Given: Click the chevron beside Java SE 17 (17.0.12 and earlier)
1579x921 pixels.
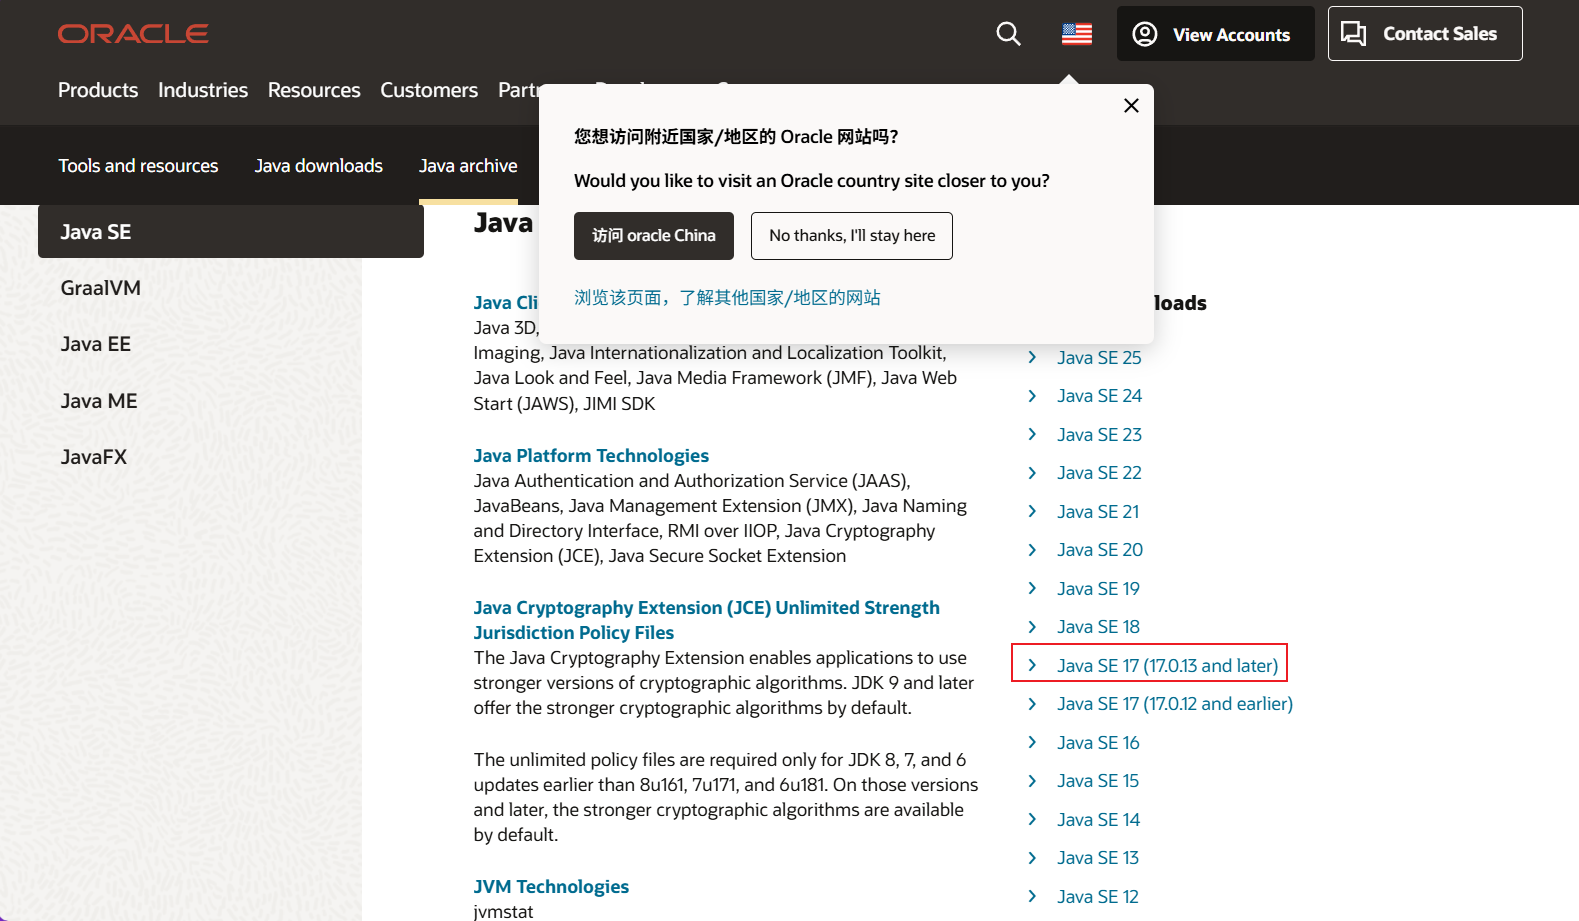Looking at the screenshot, I should pyautogui.click(x=1032, y=704).
